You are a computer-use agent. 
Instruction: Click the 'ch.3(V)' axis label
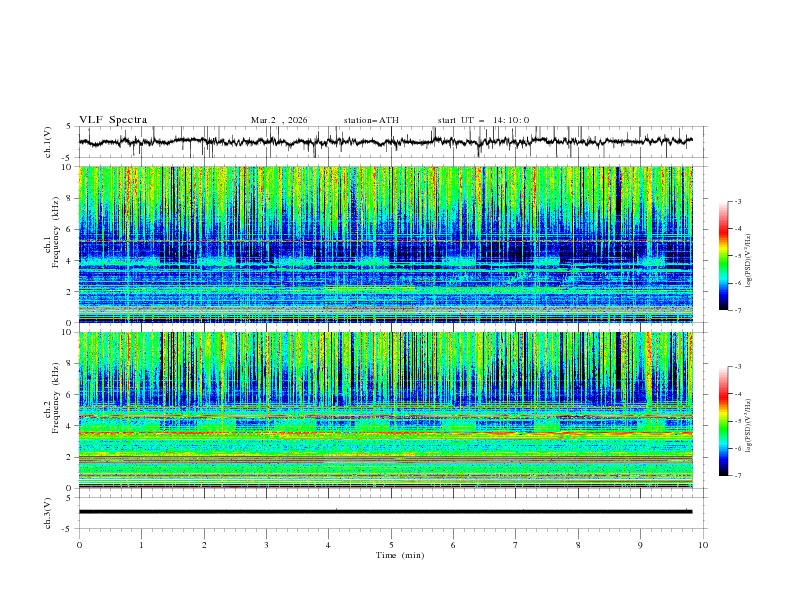(x=48, y=513)
